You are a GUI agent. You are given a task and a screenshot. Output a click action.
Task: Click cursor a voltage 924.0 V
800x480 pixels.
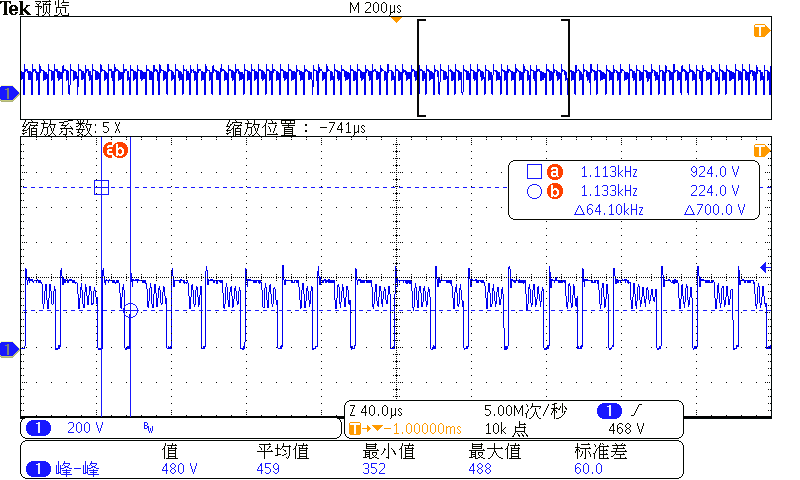(x=715, y=172)
